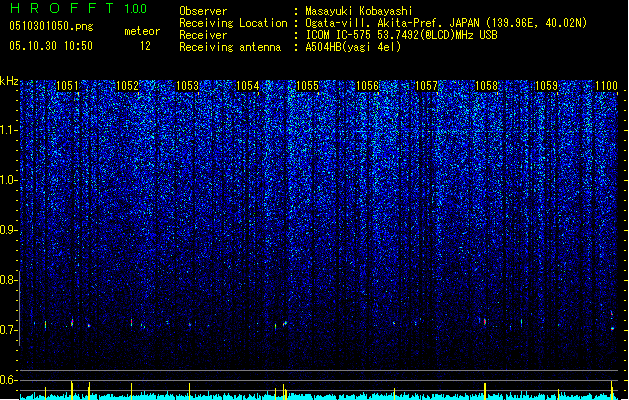Click the meteor echo just before 1055

click(x=285, y=323)
